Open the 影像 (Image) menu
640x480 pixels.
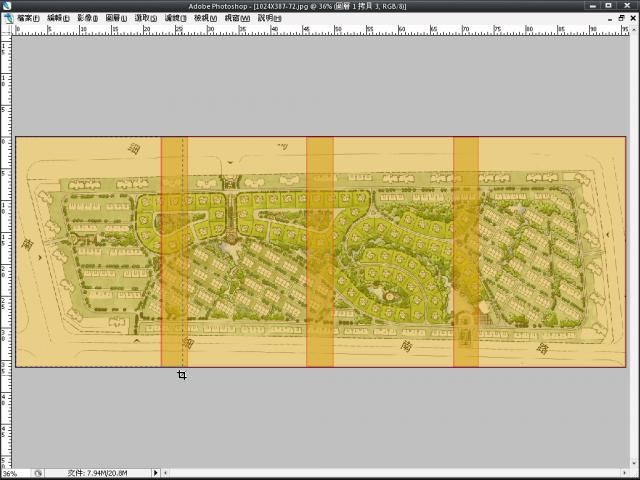[x=88, y=18]
